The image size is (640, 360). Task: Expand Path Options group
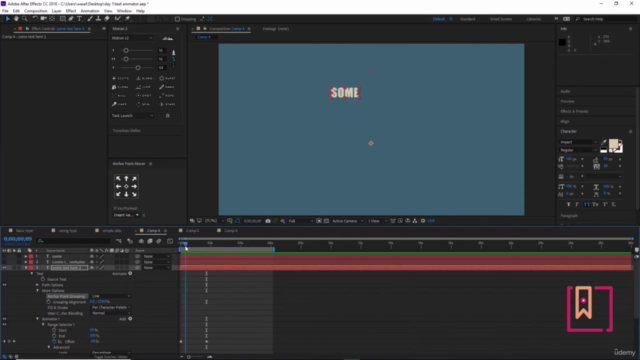[x=38, y=285]
